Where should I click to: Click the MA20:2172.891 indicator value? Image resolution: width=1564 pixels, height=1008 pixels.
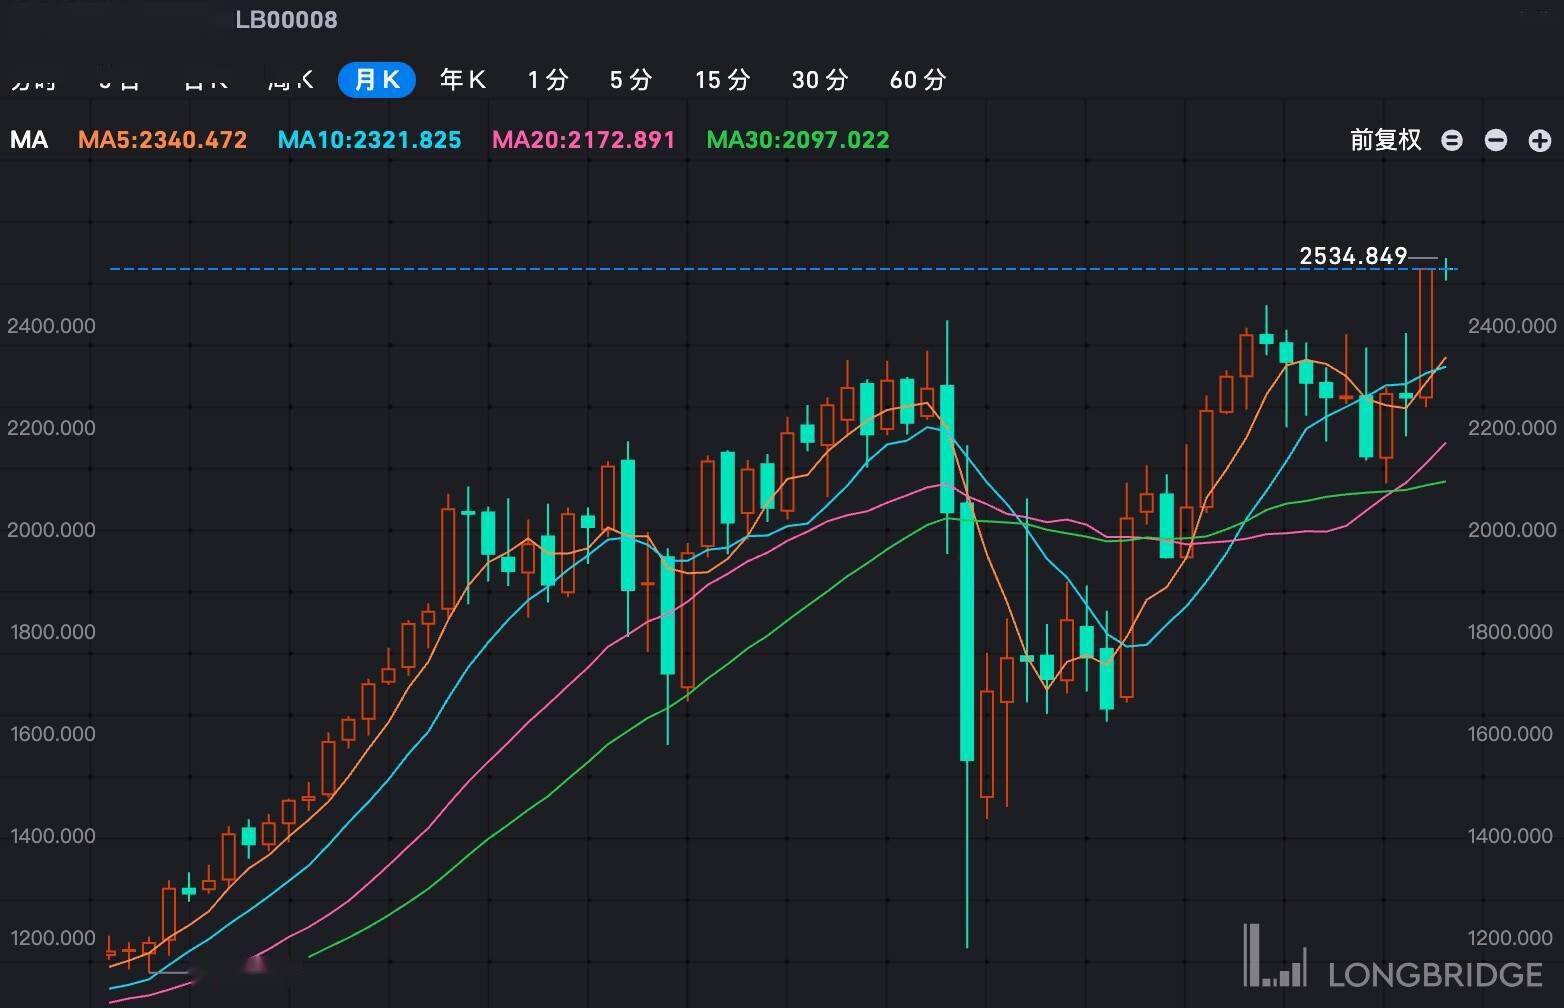pyautogui.click(x=584, y=140)
